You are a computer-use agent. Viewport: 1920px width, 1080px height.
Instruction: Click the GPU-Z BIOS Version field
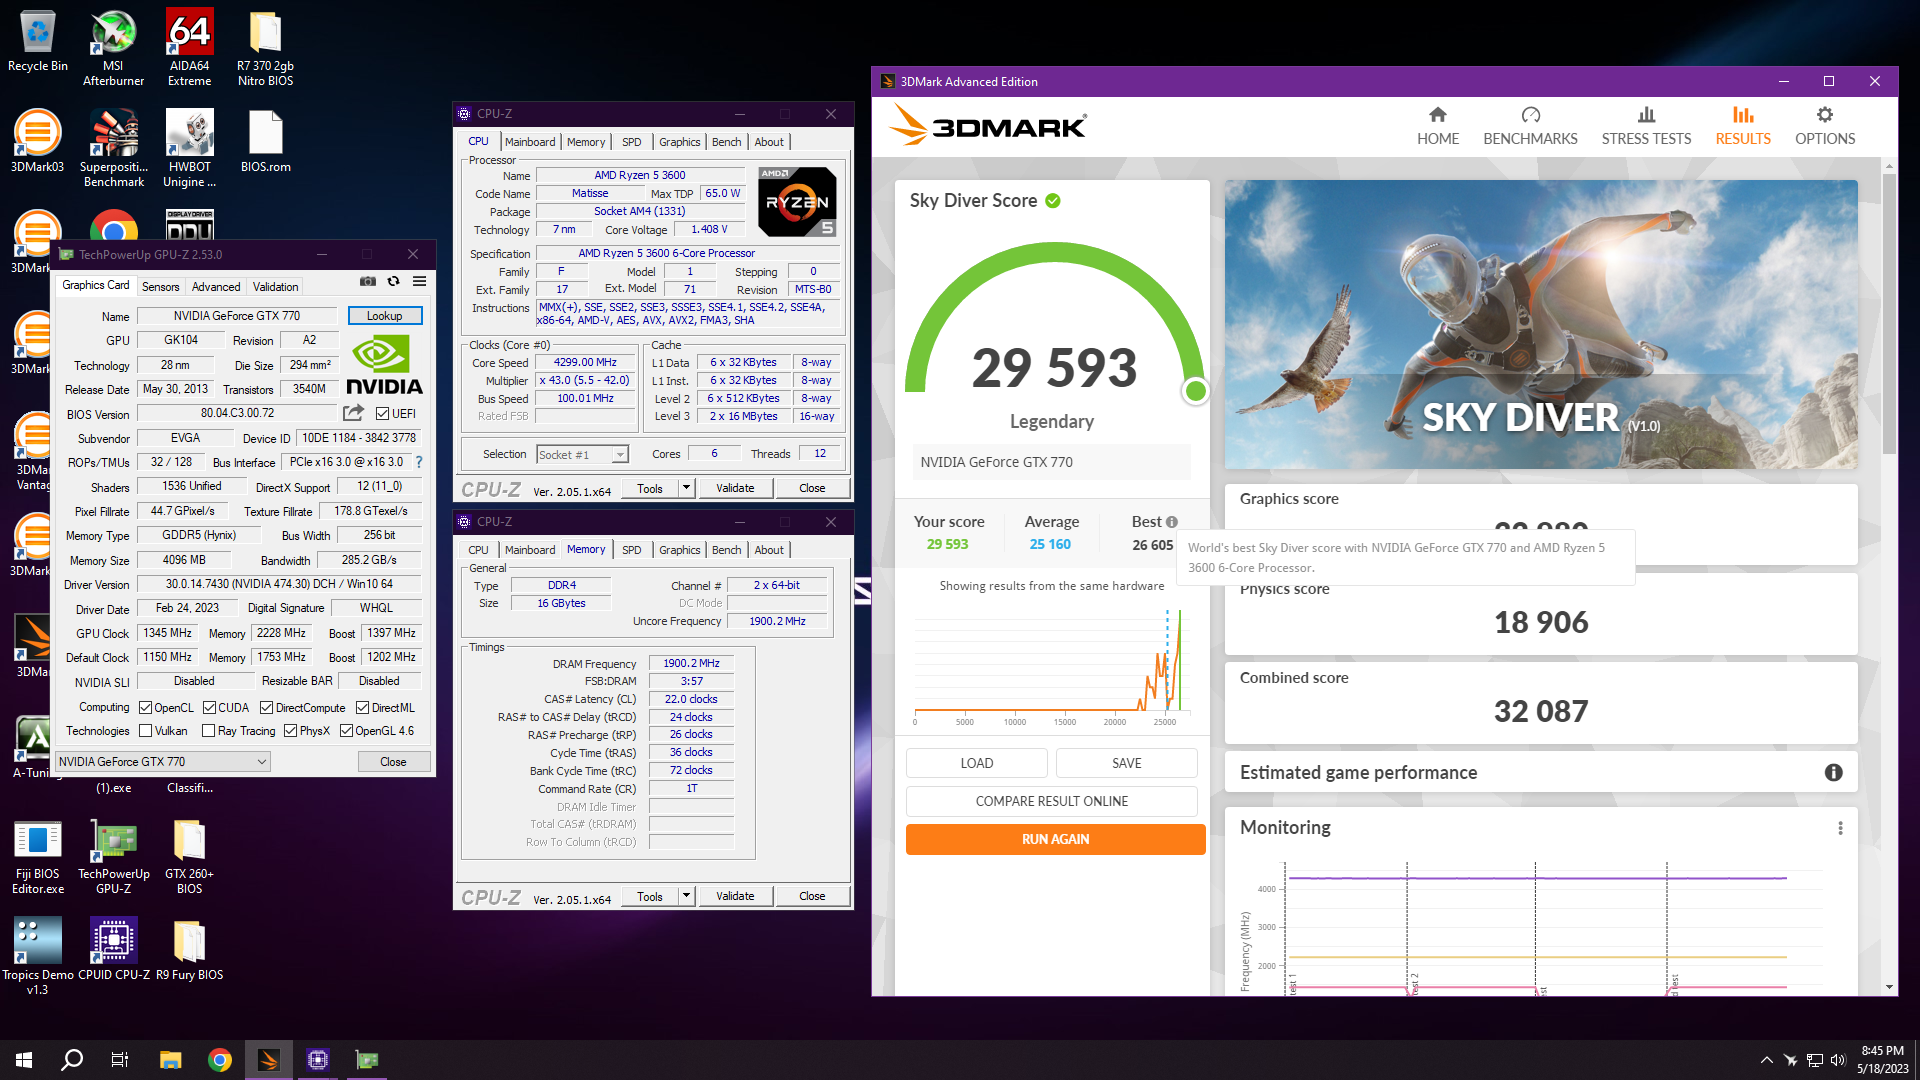click(237, 413)
